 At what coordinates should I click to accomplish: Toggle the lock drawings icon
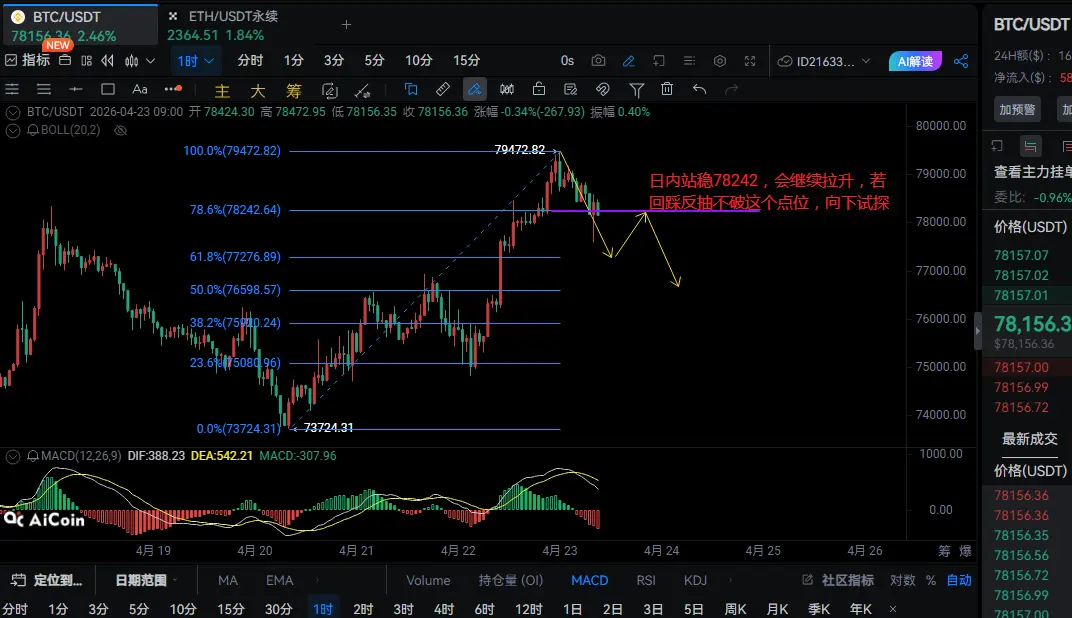539,90
